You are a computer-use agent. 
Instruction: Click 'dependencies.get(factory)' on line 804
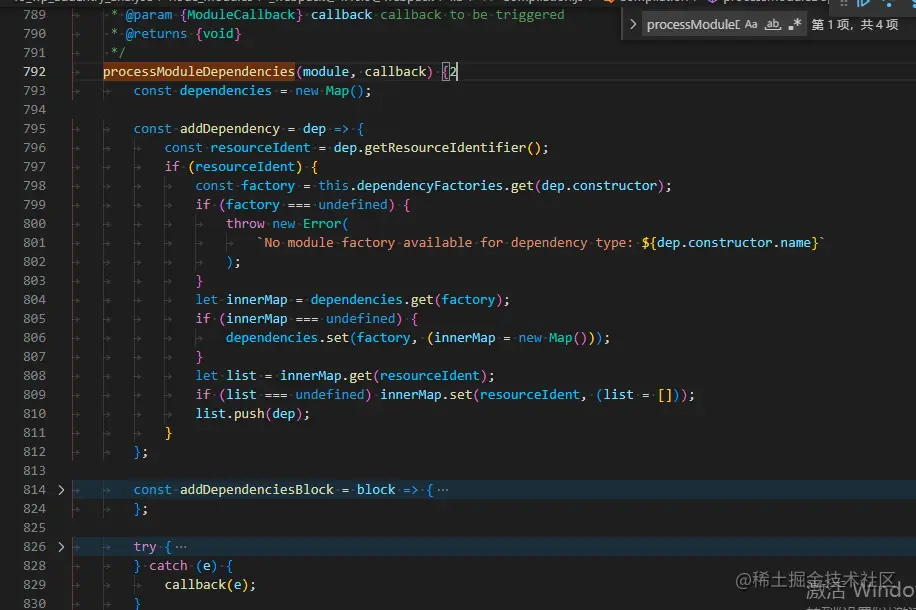[406, 300]
